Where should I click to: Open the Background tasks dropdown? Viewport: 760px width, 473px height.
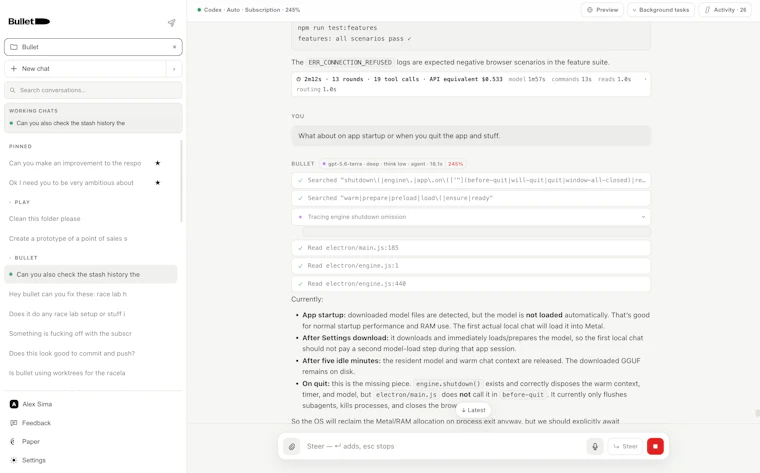coord(661,10)
